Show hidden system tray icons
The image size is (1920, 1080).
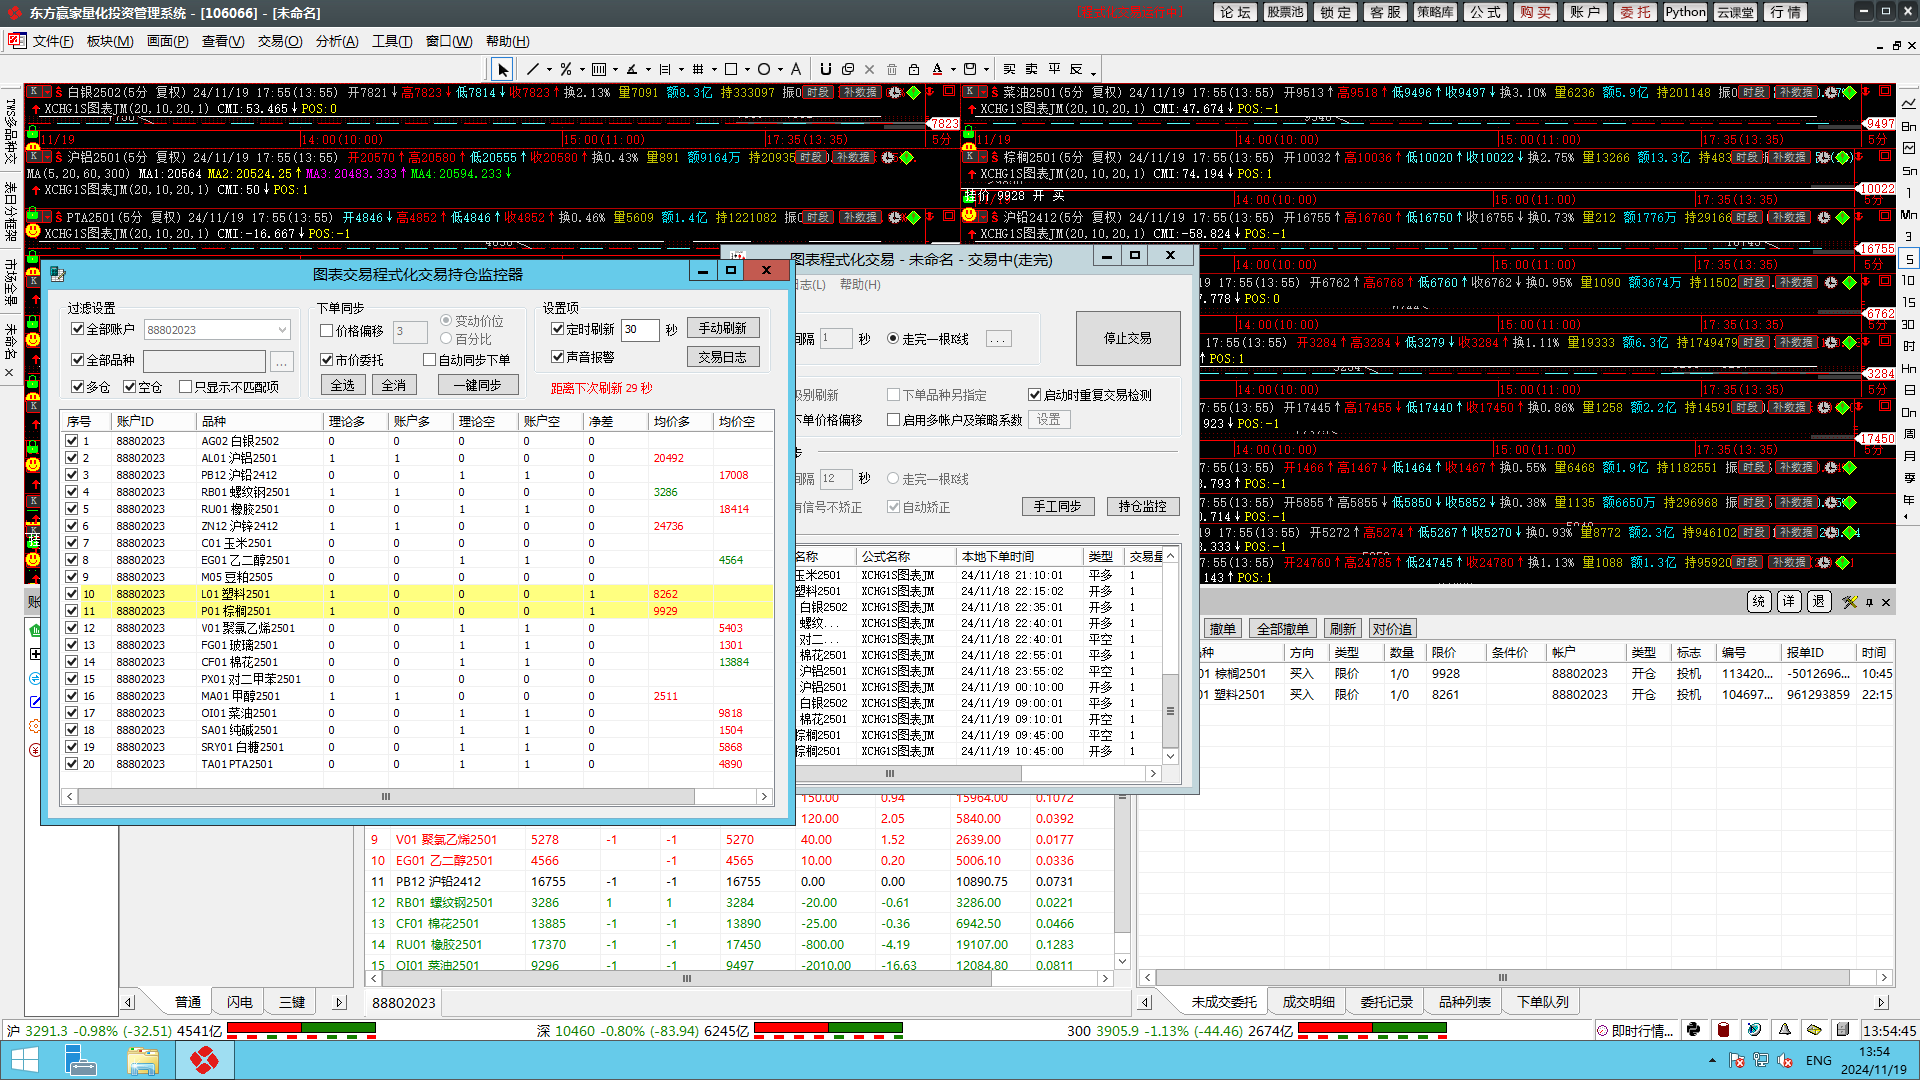(1712, 1060)
